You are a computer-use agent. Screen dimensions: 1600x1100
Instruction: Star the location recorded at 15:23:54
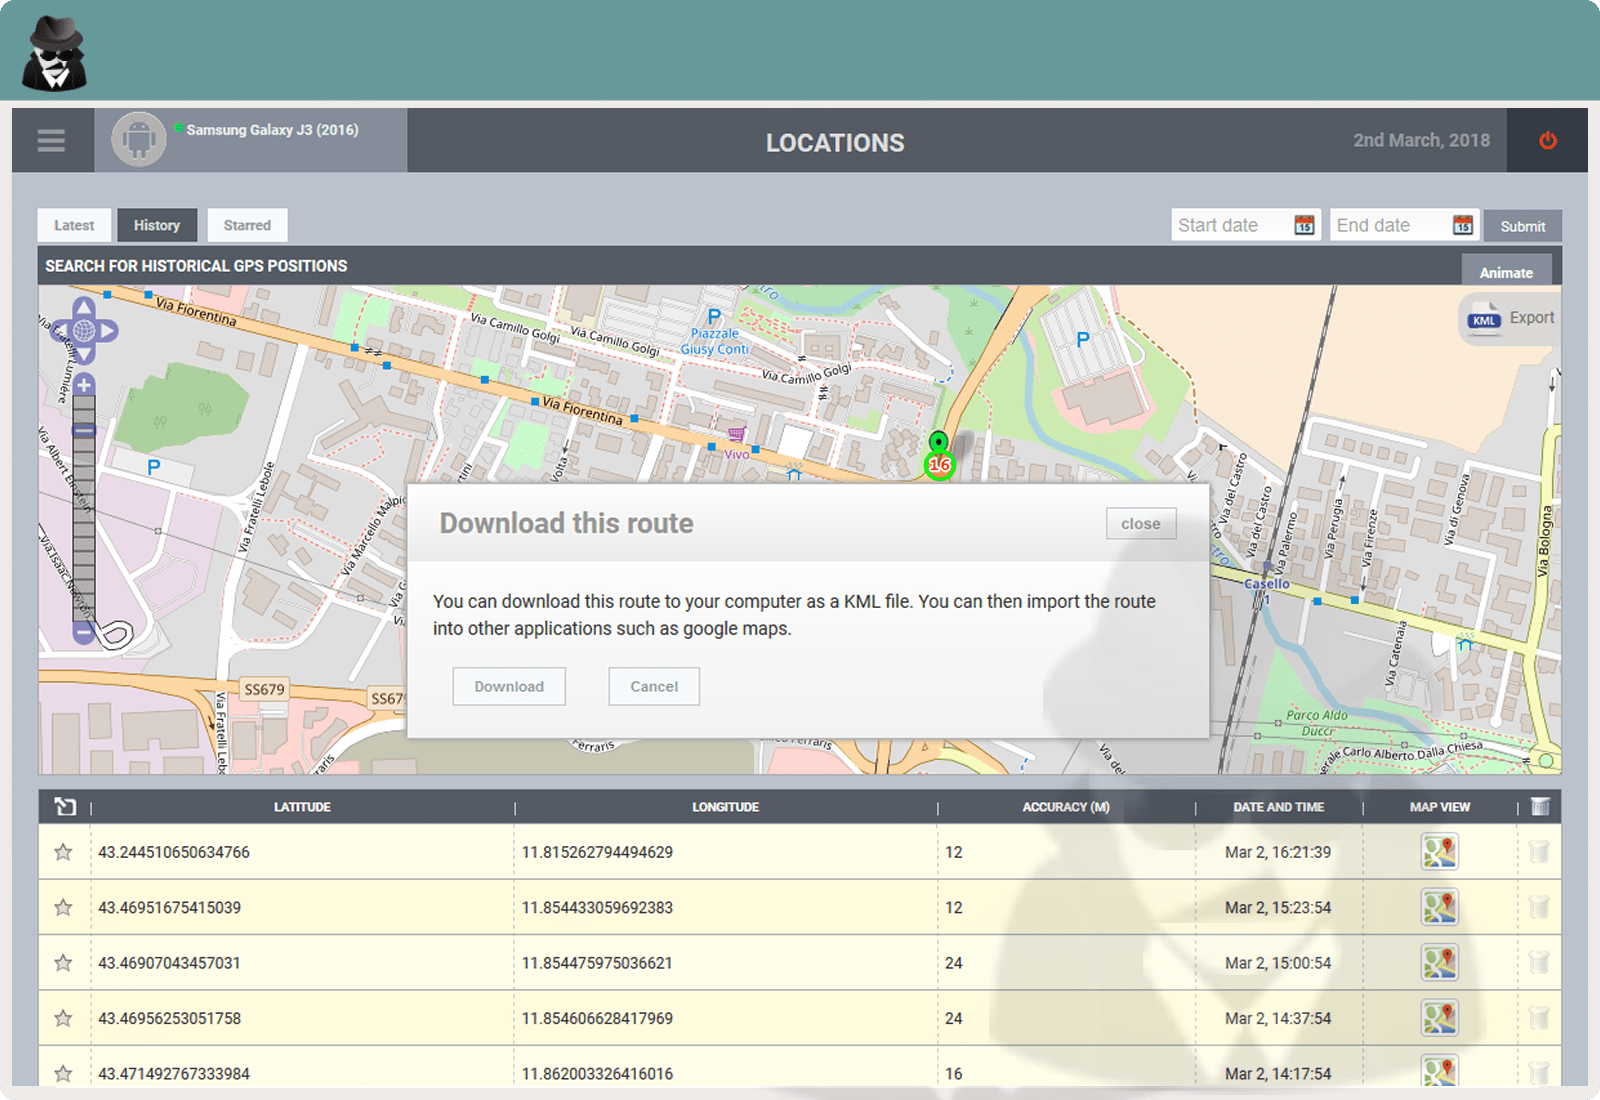click(x=63, y=907)
